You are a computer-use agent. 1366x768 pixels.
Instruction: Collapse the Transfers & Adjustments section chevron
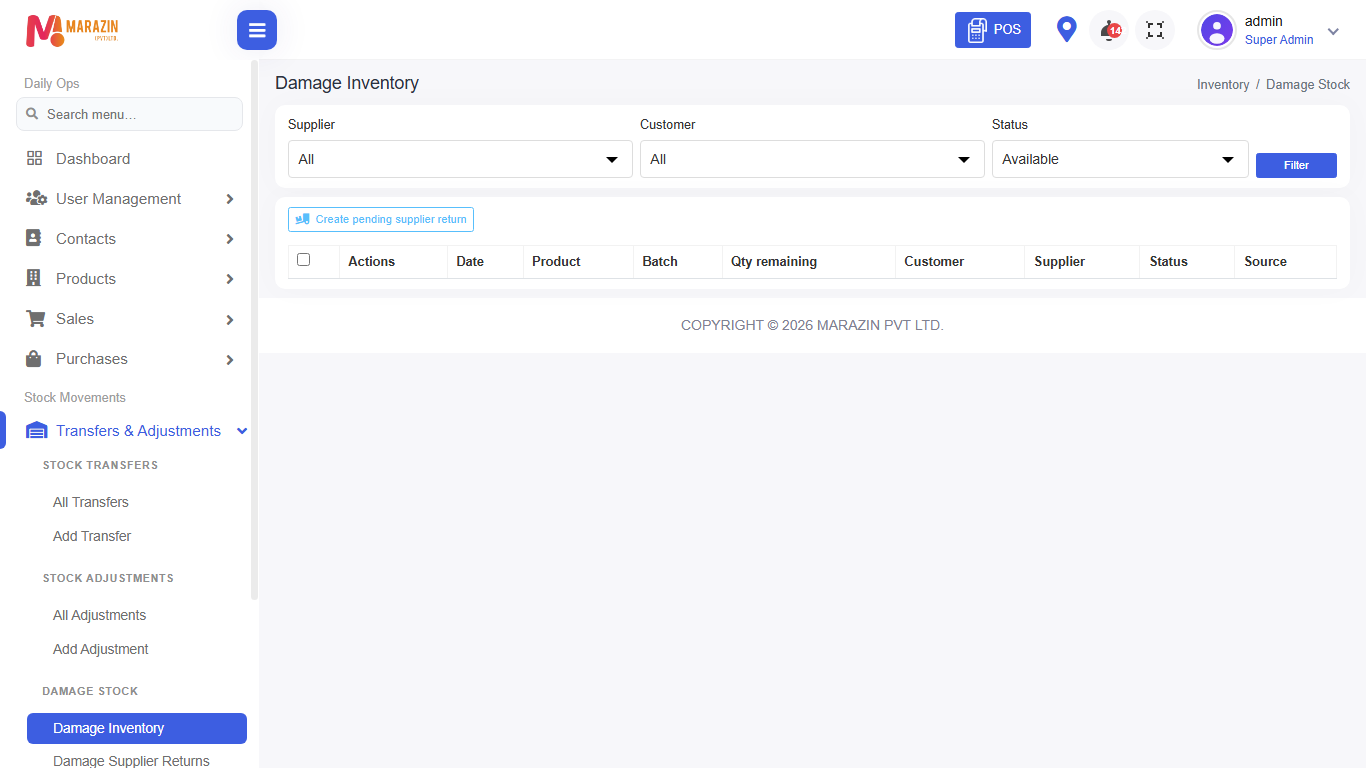(x=241, y=431)
